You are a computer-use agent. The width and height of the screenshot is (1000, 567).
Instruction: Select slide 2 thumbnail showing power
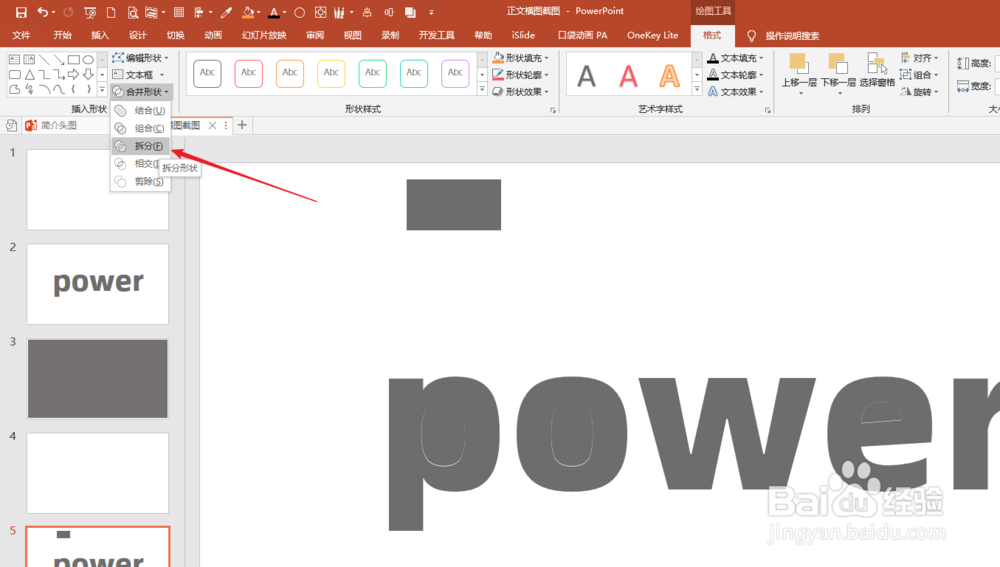[x=98, y=284]
